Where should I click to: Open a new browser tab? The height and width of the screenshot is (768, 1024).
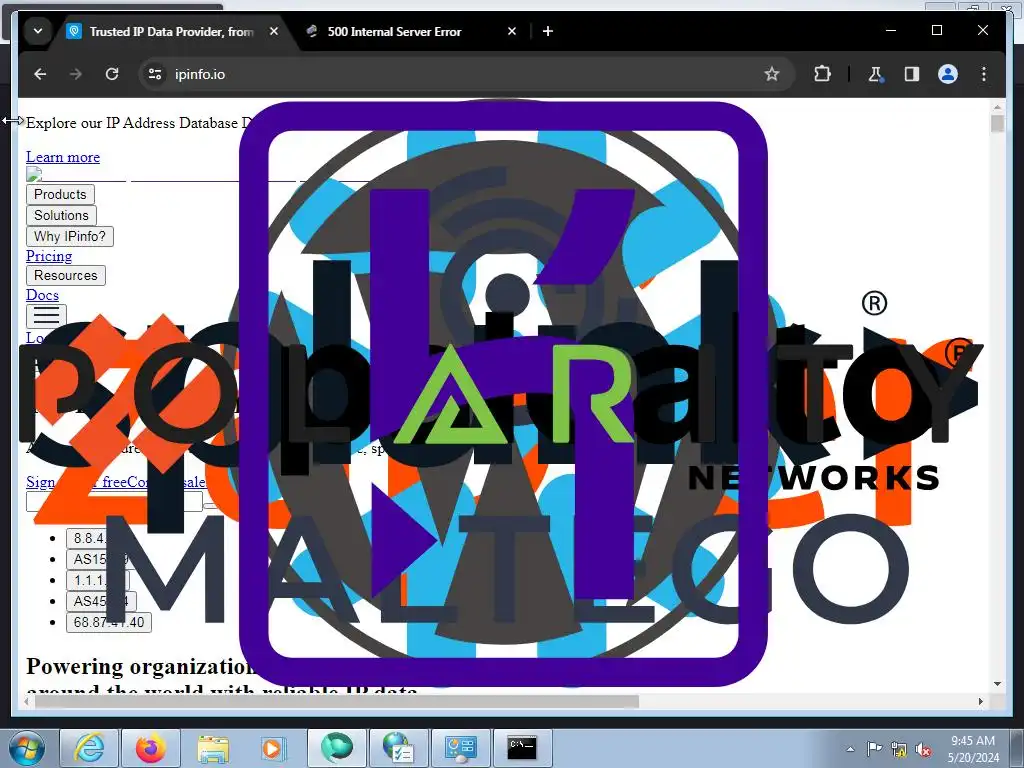(548, 31)
